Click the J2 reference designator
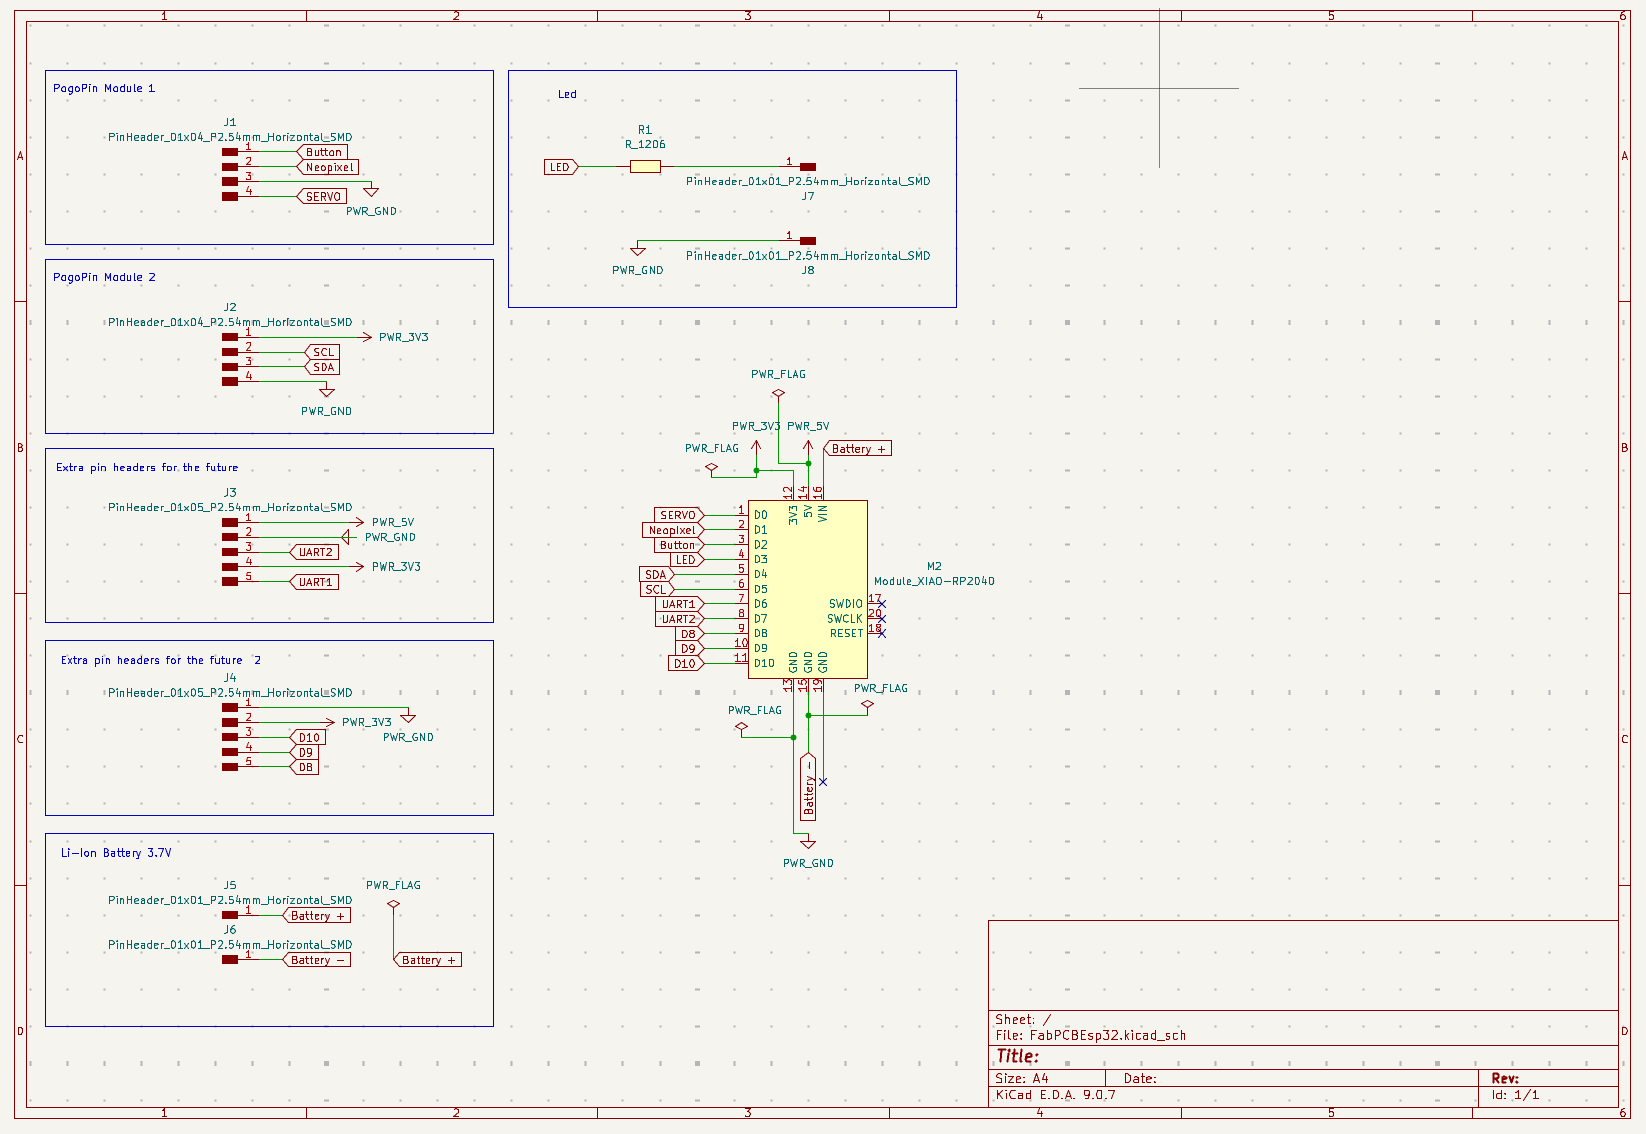The width and height of the screenshot is (1646, 1134). click(x=230, y=307)
